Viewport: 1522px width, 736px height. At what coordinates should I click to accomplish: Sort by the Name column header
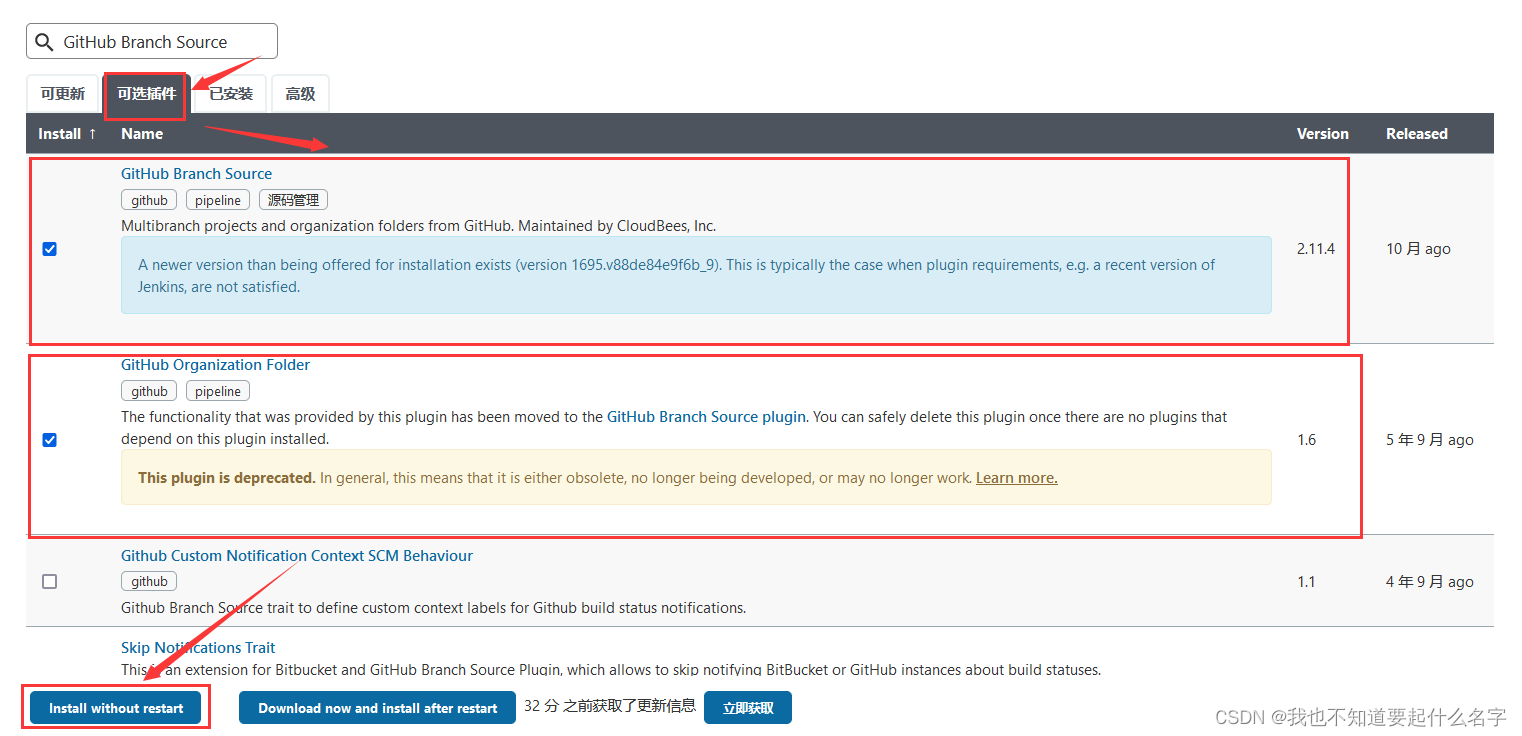coord(142,133)
